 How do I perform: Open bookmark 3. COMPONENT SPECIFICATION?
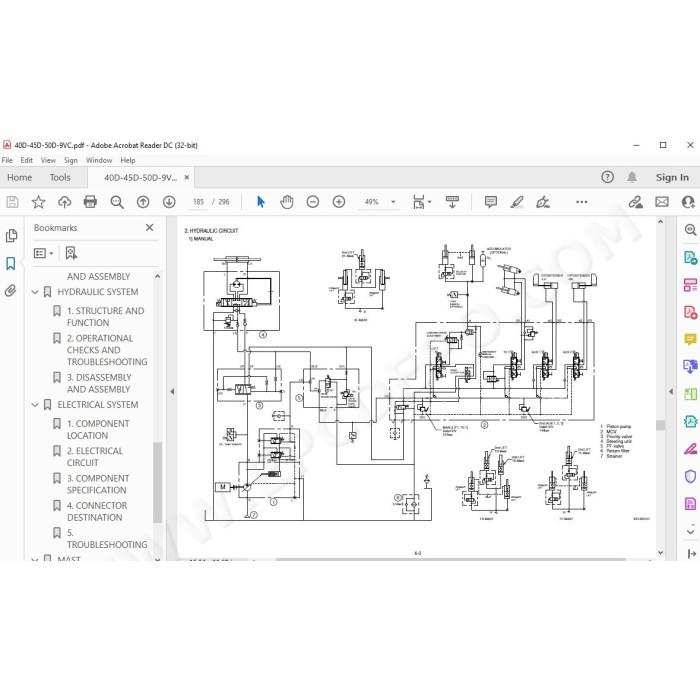pos(98,484)
